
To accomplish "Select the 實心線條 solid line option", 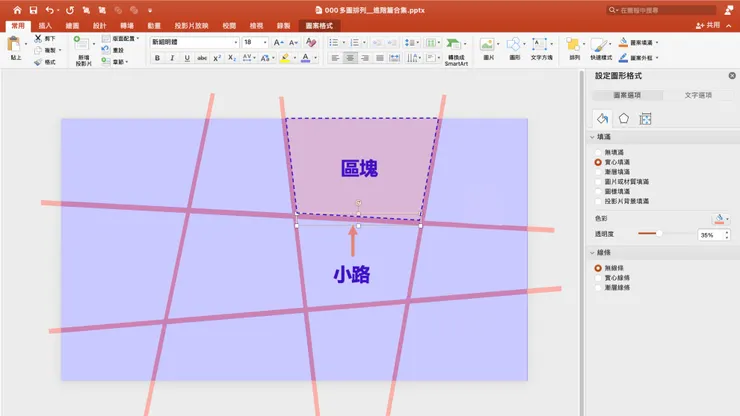I will pos(598,278).
